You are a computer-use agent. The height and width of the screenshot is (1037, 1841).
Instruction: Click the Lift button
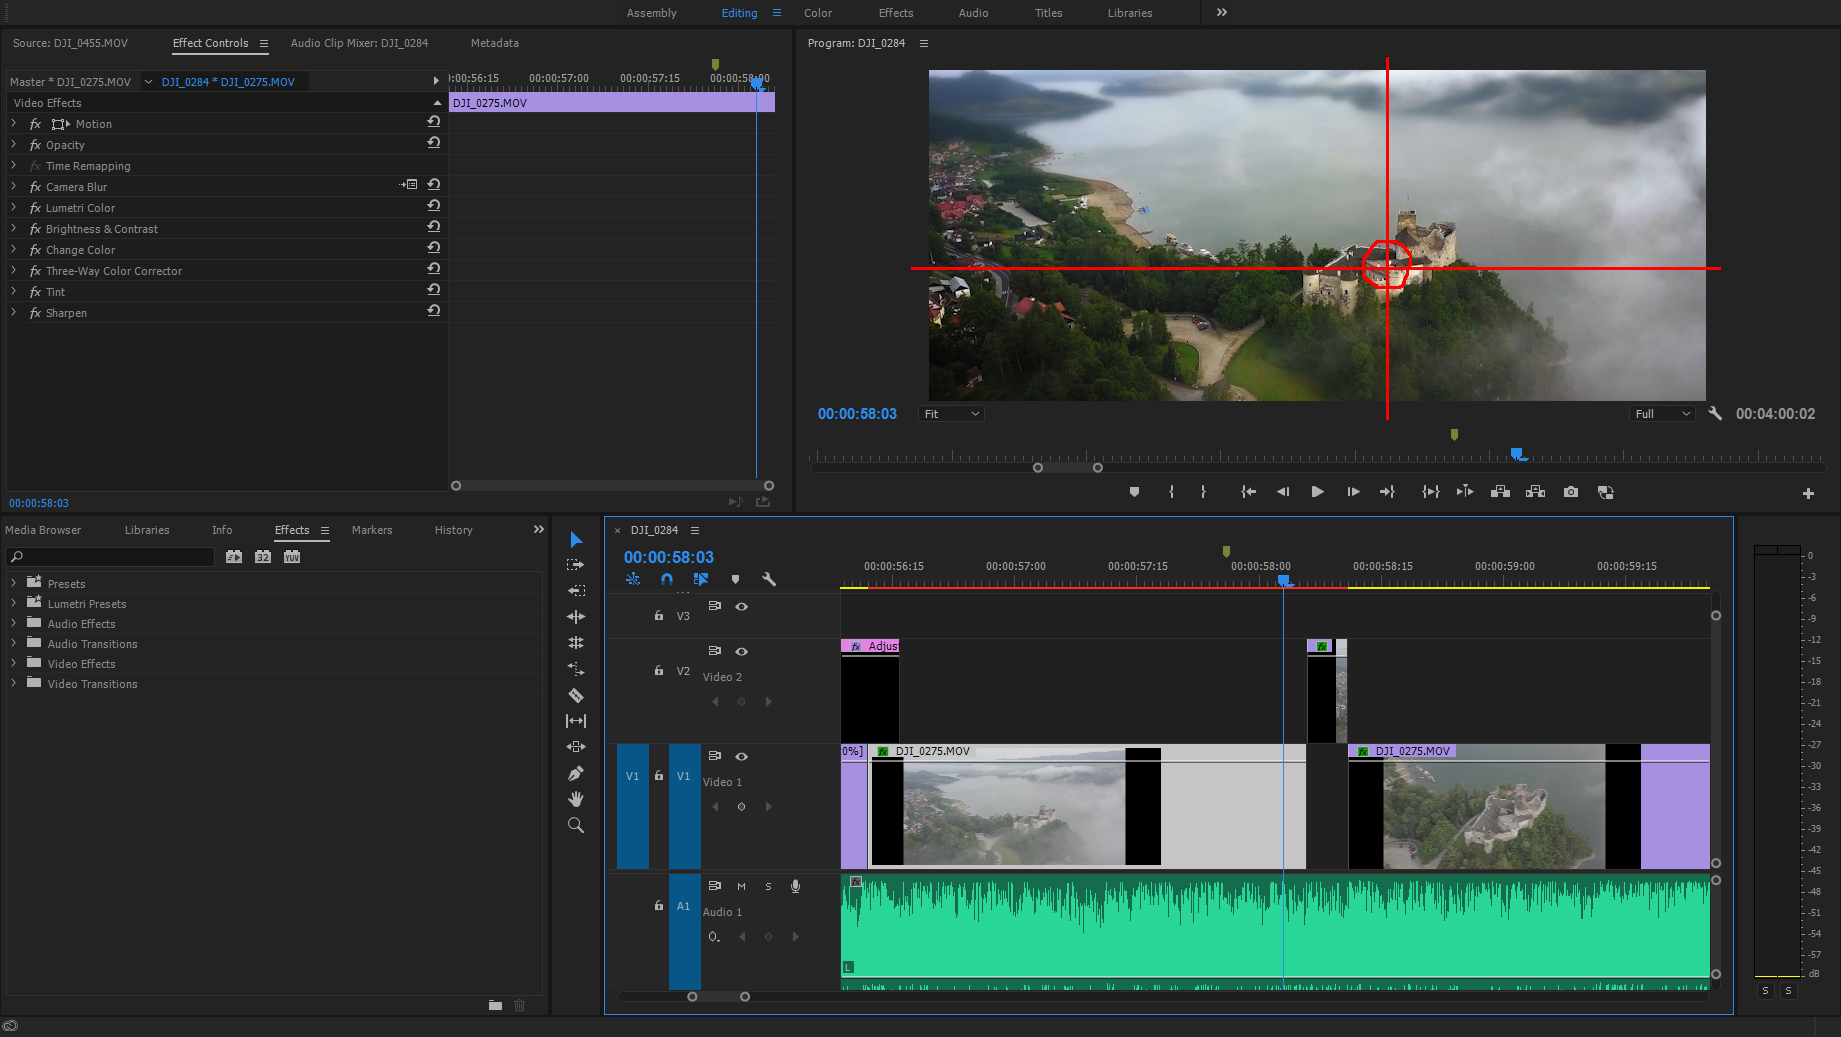pos(1500,492)
